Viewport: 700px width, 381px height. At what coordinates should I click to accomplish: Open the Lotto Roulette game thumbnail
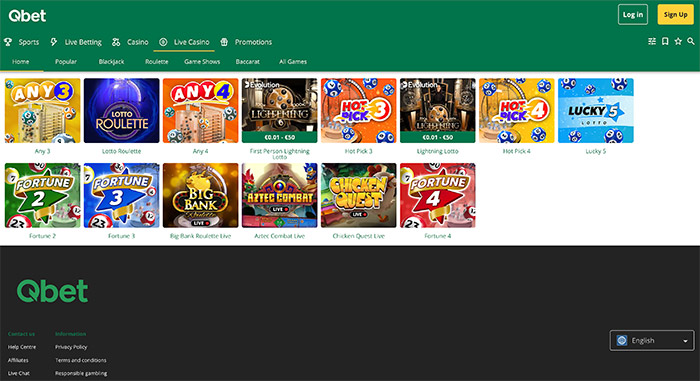[121, 111]
